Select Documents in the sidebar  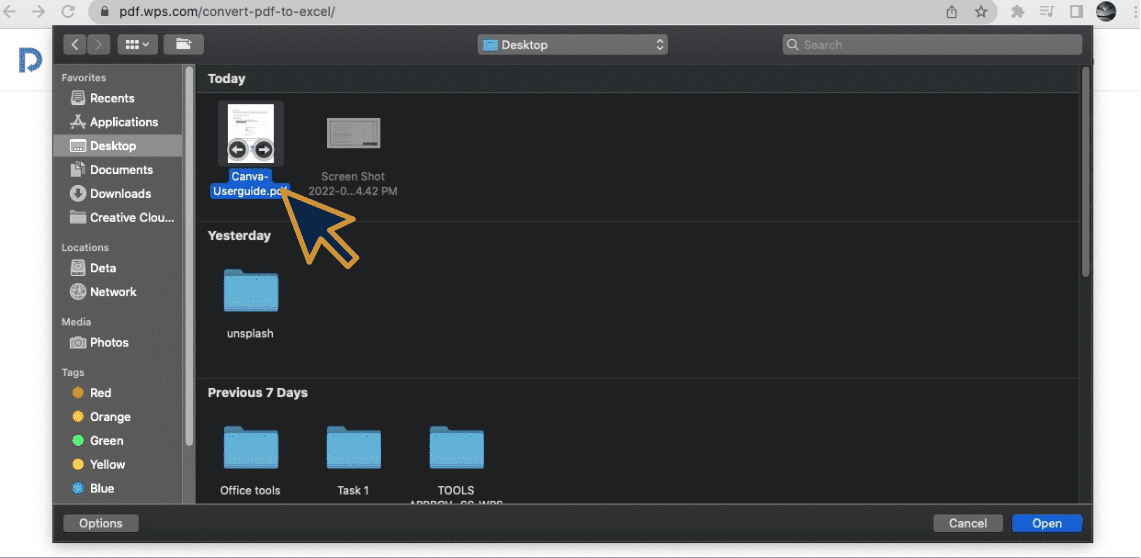pos(121,170)
